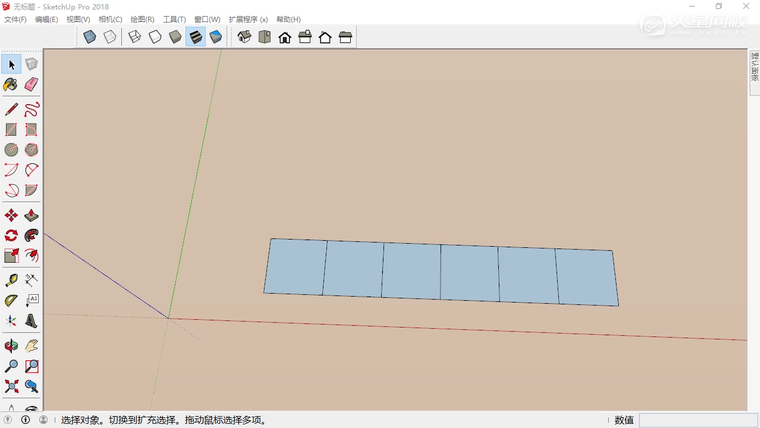Click the Zoom Extents tool
The width and height of the screenshot is (760, 428).
[11, 386]
